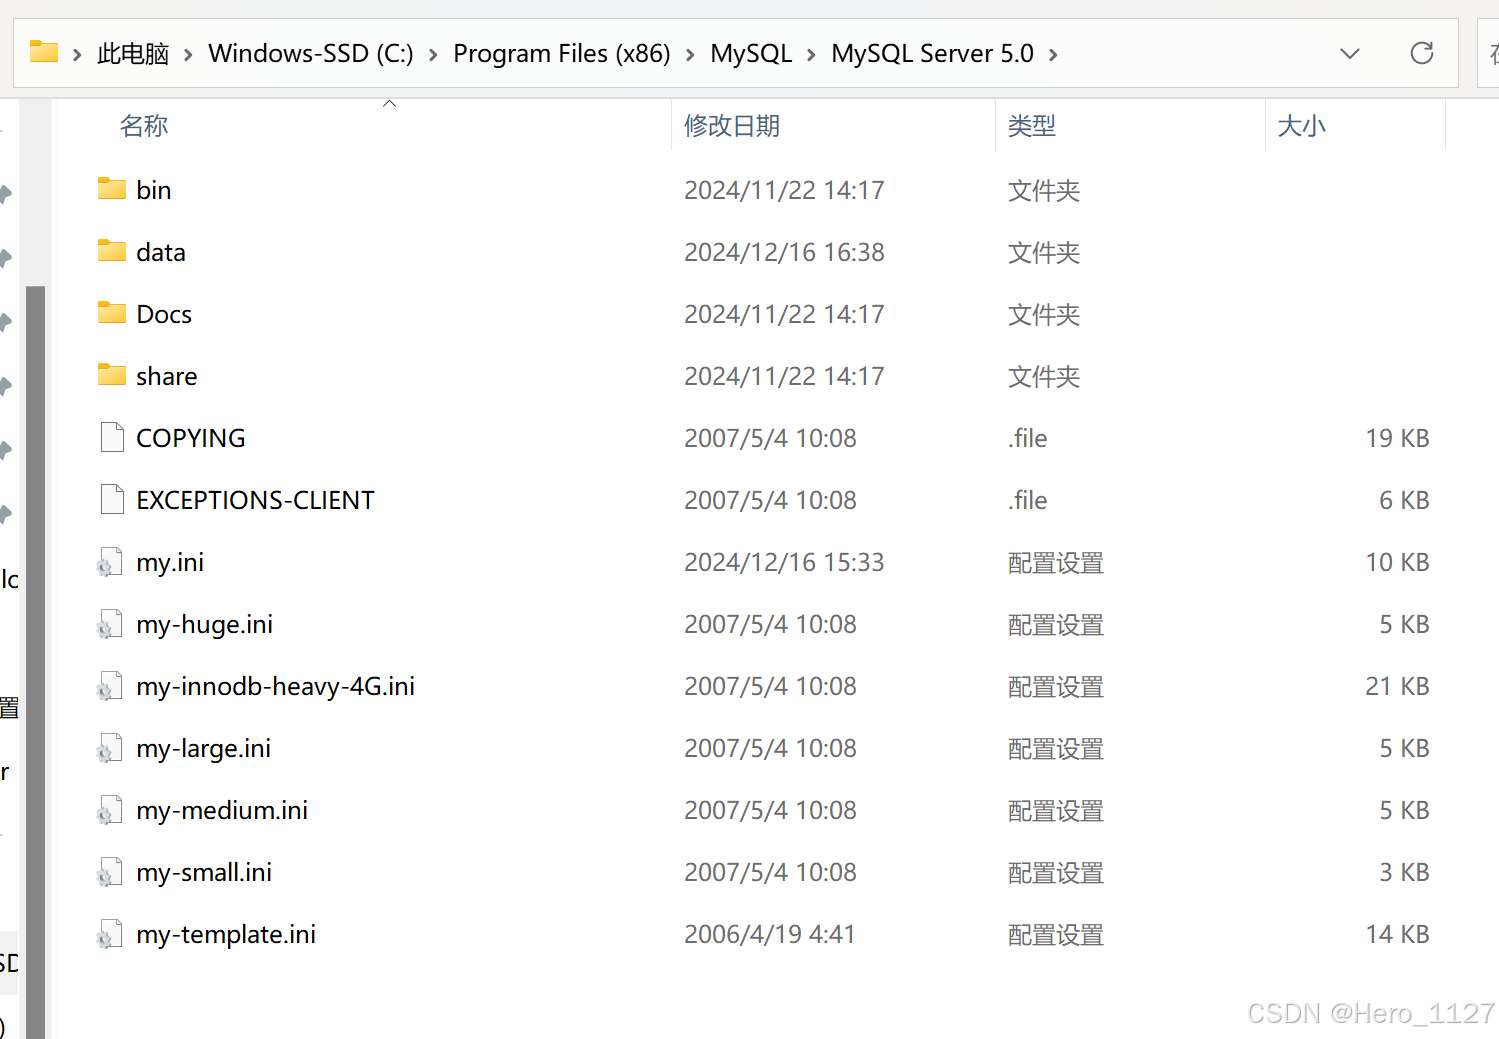Click 配置设置 type of my-small.ini row
This screenshot has width=1499, height=1039.
click(x=1056, y=872)
